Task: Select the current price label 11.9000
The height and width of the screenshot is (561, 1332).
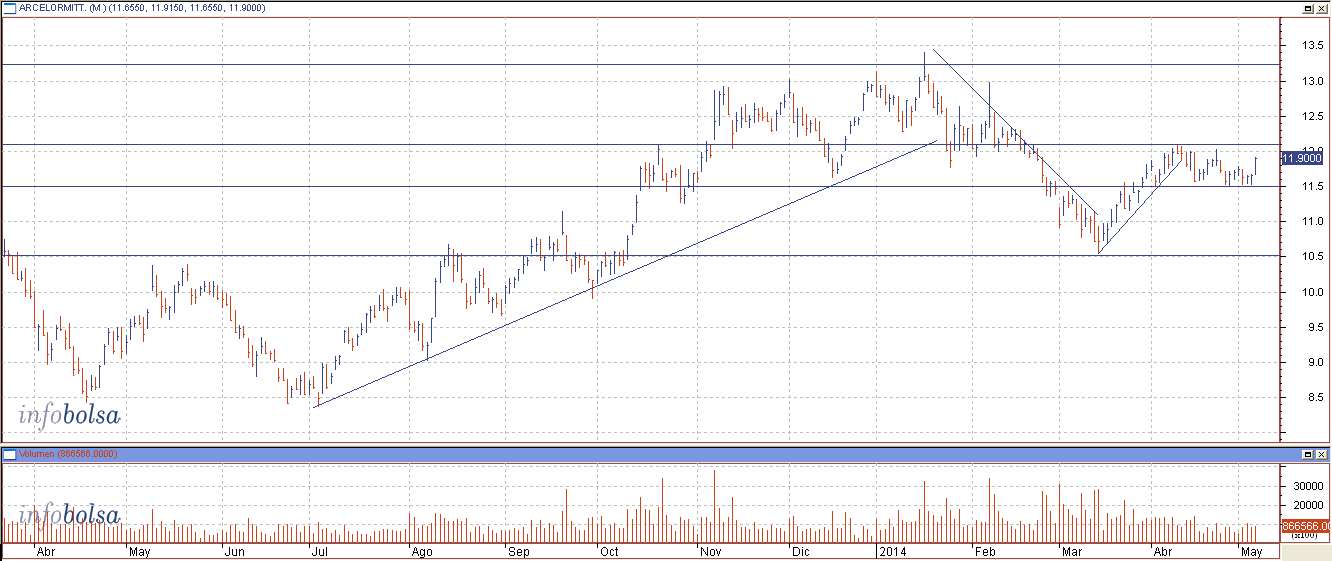Action: 1301,157
